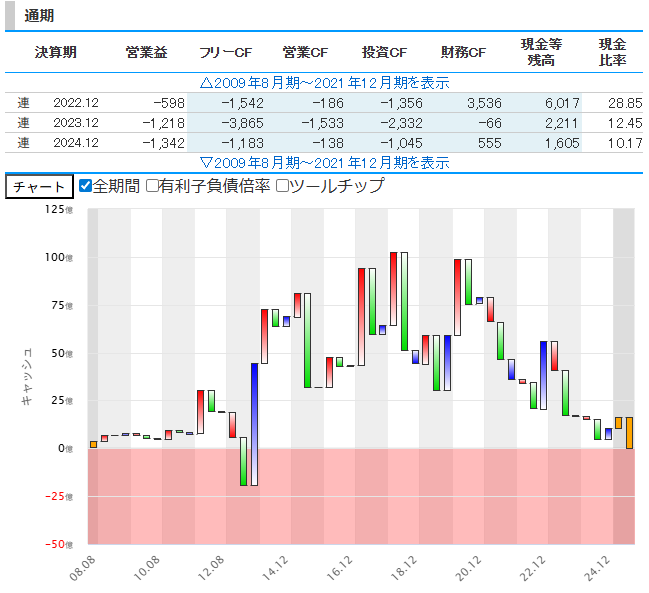
Task: Click operating profit value -1,218
Action: click(163, 123)
